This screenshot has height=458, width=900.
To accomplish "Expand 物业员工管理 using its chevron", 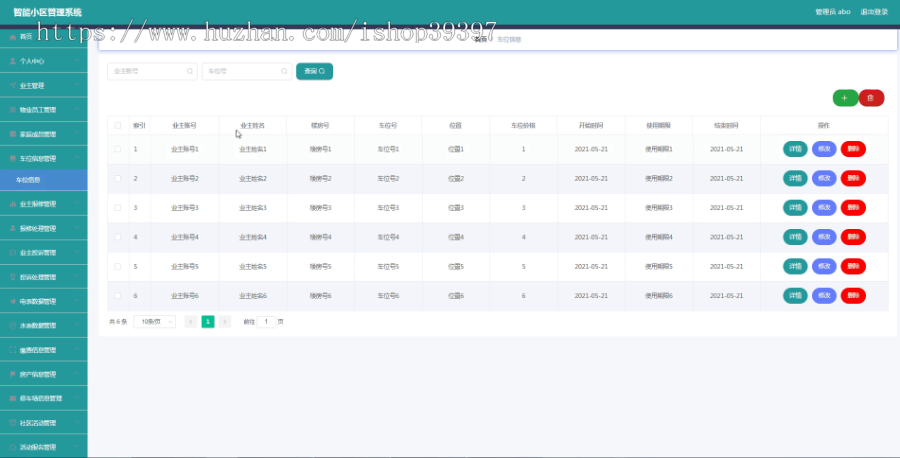I will point(77,110).
